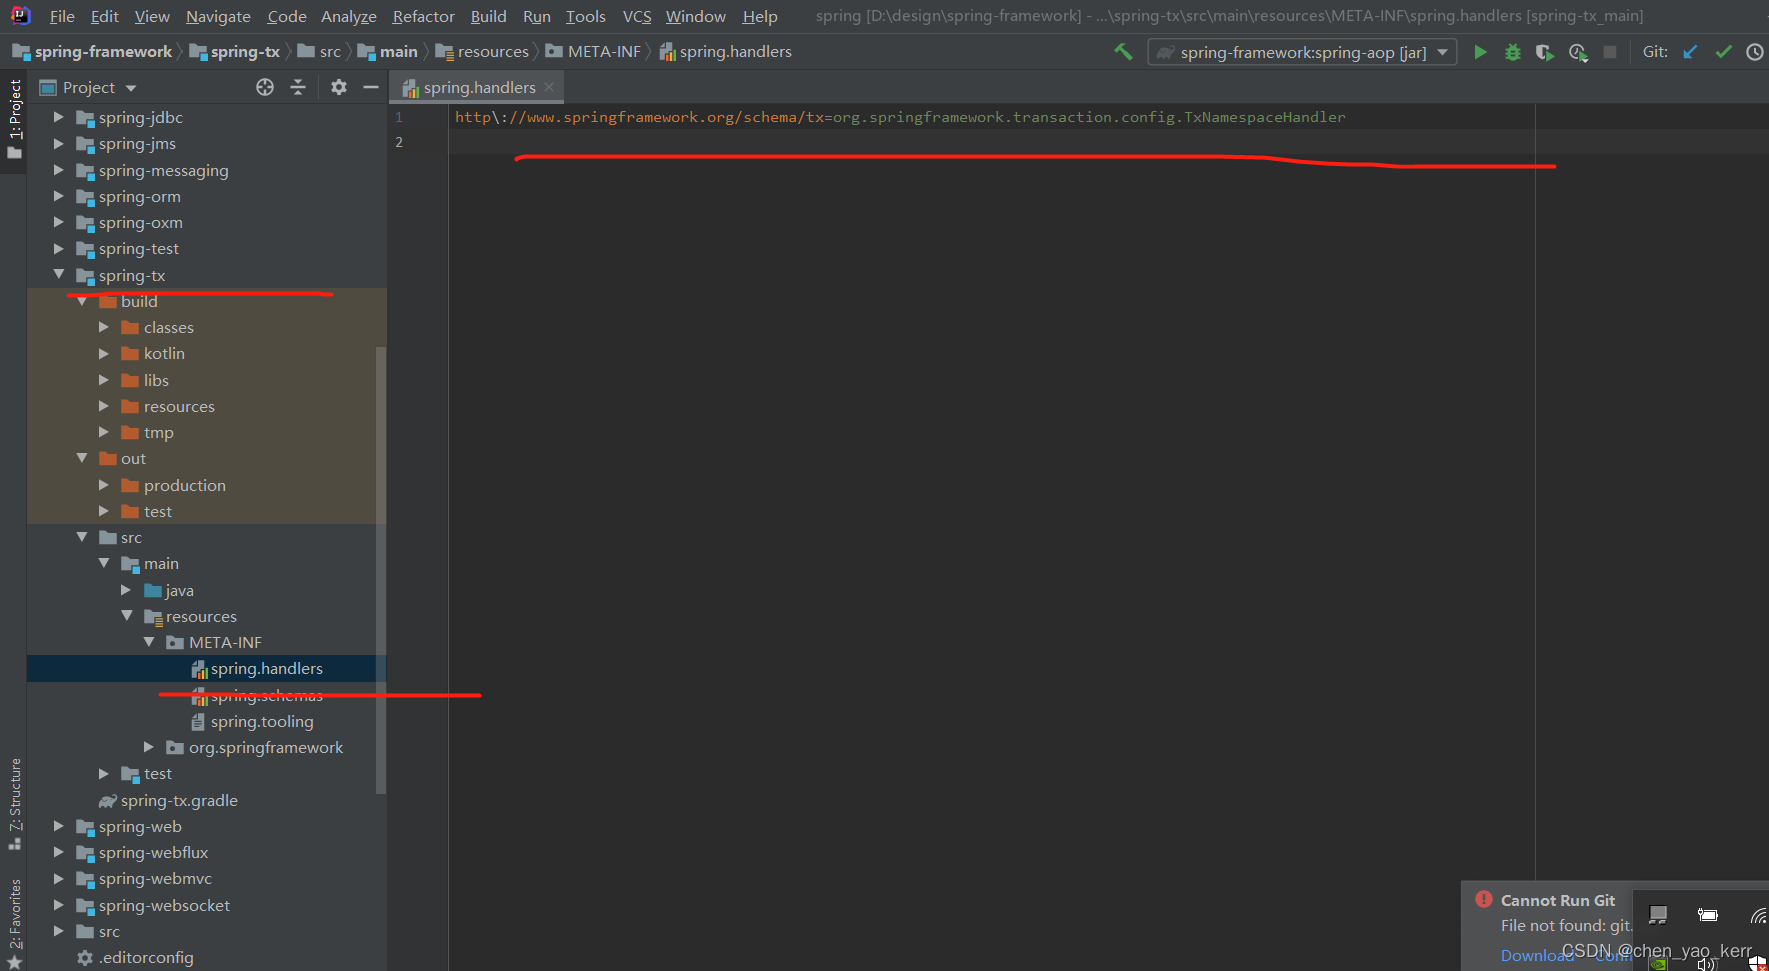
Task: Click the TxNamespaceHandler text in line 1
Action: click(1265, 117)
